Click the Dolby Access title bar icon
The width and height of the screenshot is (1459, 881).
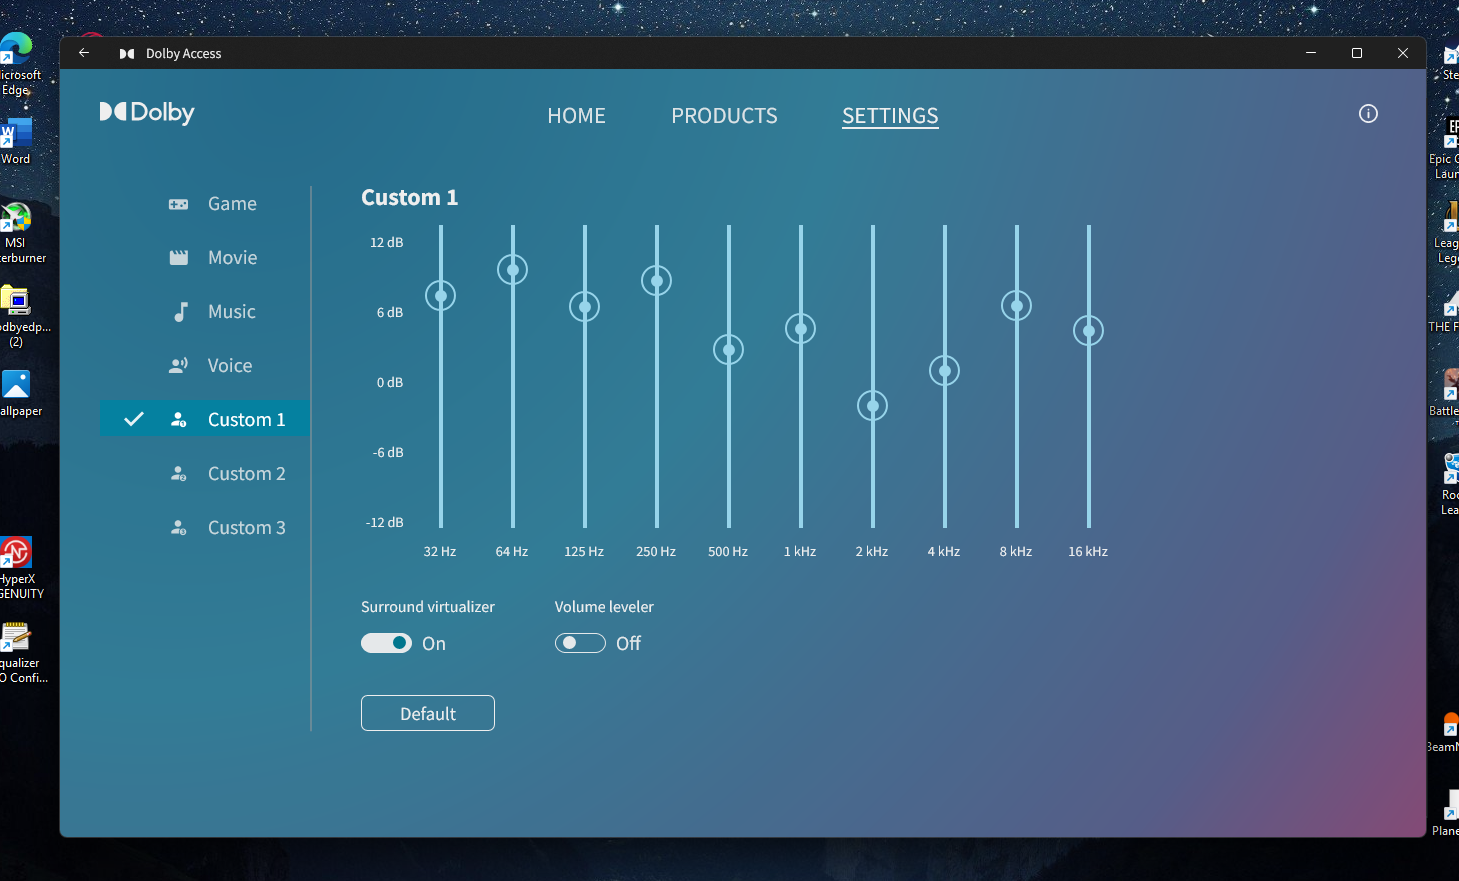click(x=127, y=54)
